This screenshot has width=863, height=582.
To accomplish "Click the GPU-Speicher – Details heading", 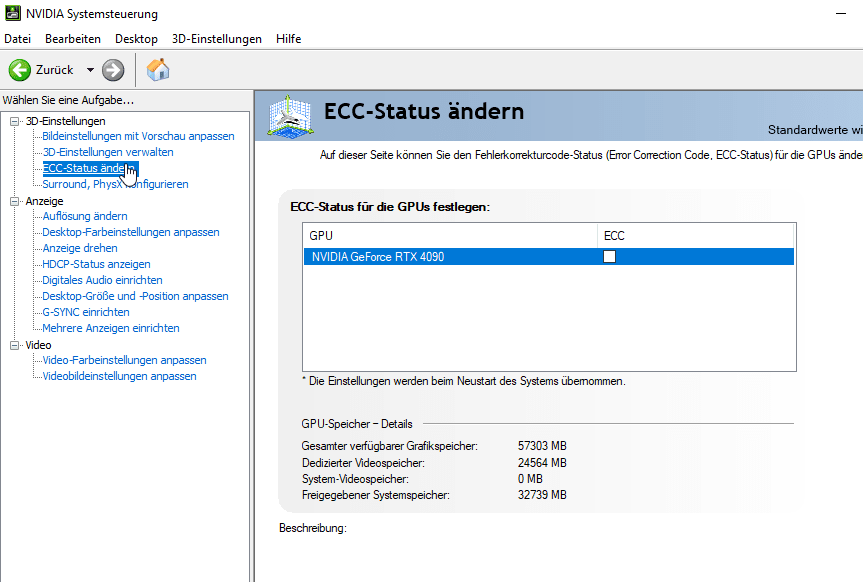I will (357, 424).
